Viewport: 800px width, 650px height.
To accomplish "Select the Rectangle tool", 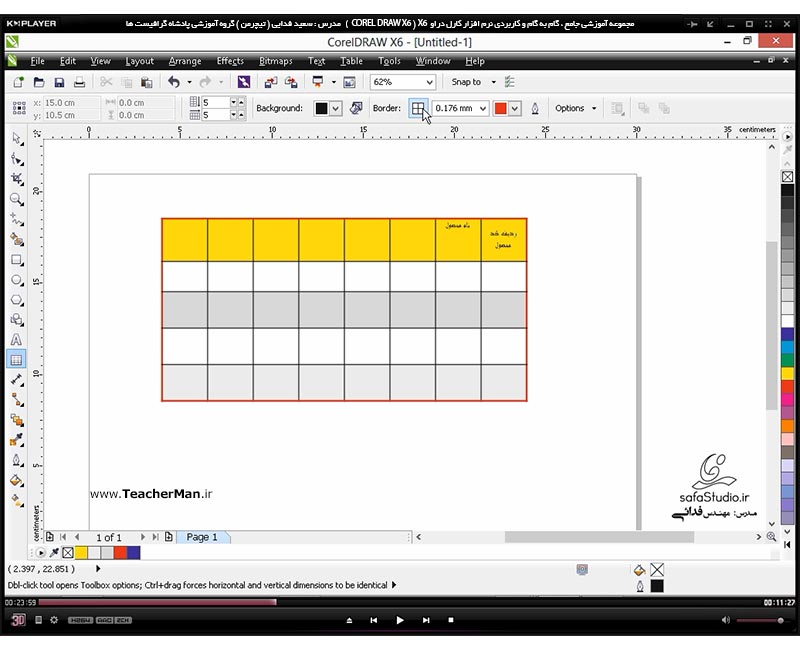I will (17, 260).
